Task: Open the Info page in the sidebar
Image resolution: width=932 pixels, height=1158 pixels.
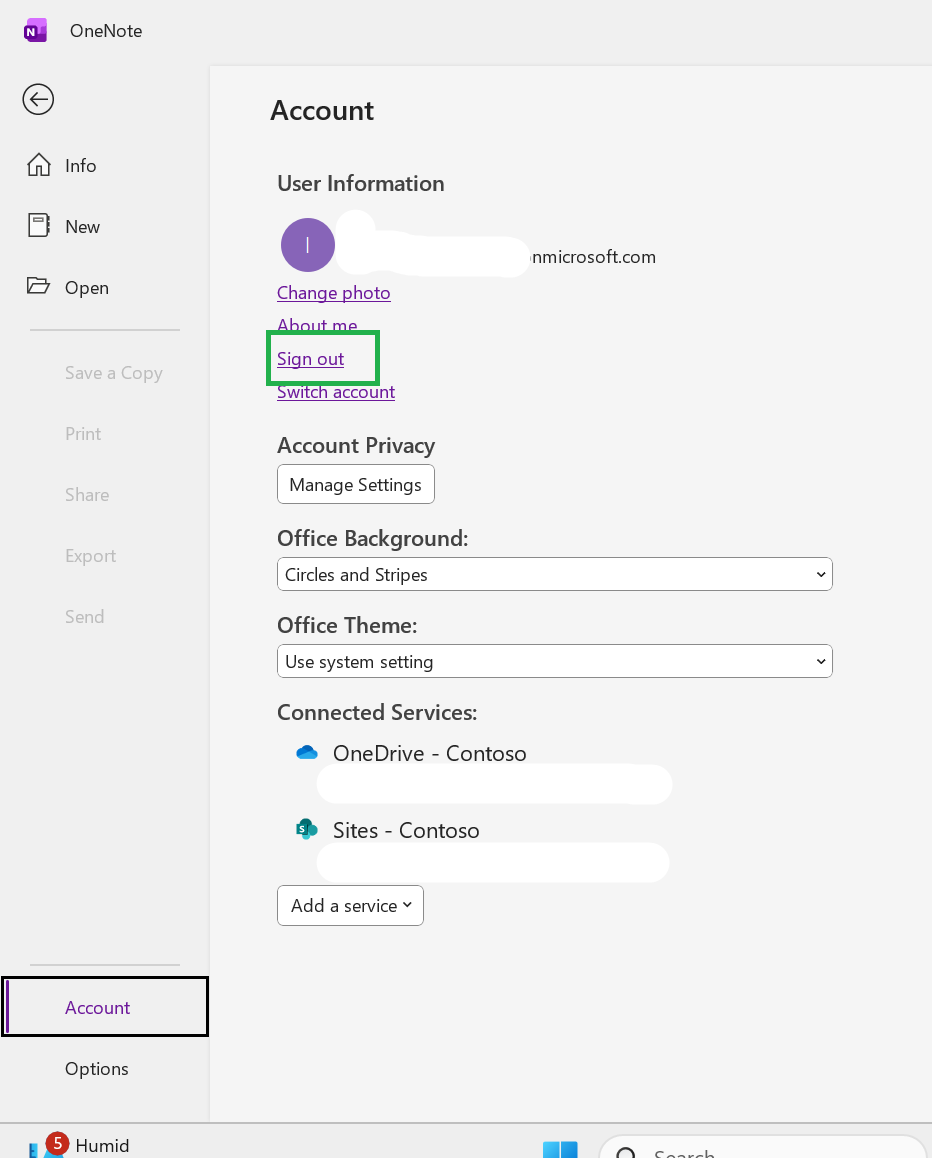Action: (80, 165)
